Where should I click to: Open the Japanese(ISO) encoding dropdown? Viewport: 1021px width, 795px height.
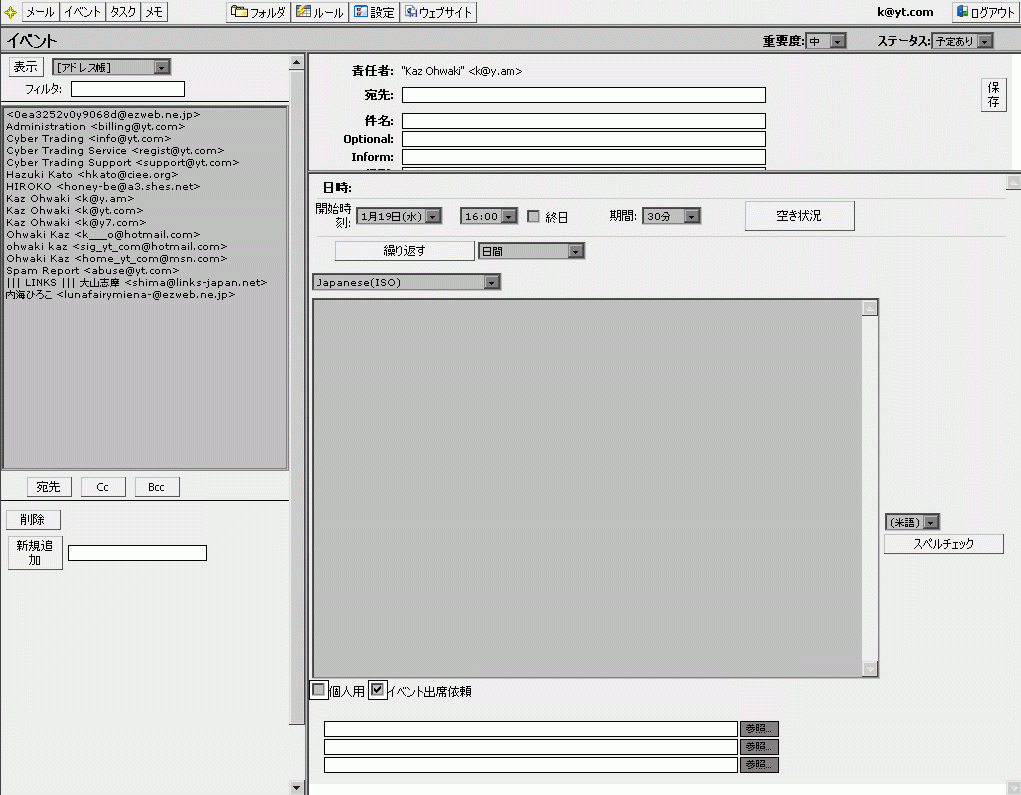(x=406, y=283)
